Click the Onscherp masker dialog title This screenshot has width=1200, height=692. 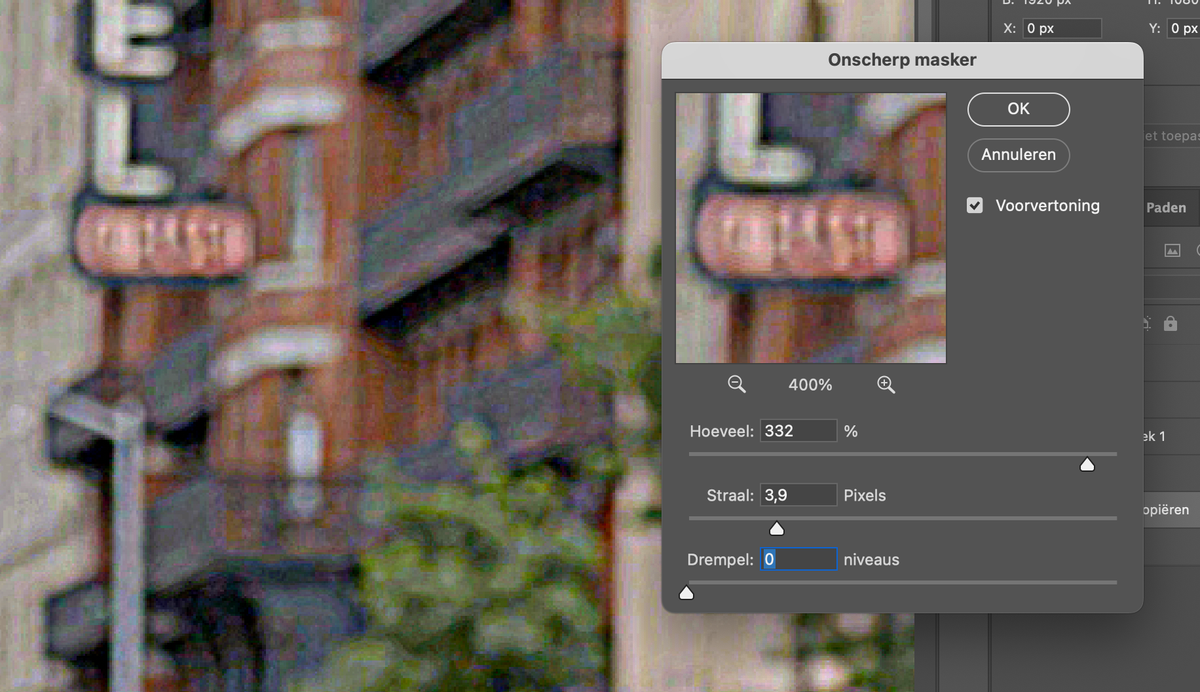tap(902, 60)
